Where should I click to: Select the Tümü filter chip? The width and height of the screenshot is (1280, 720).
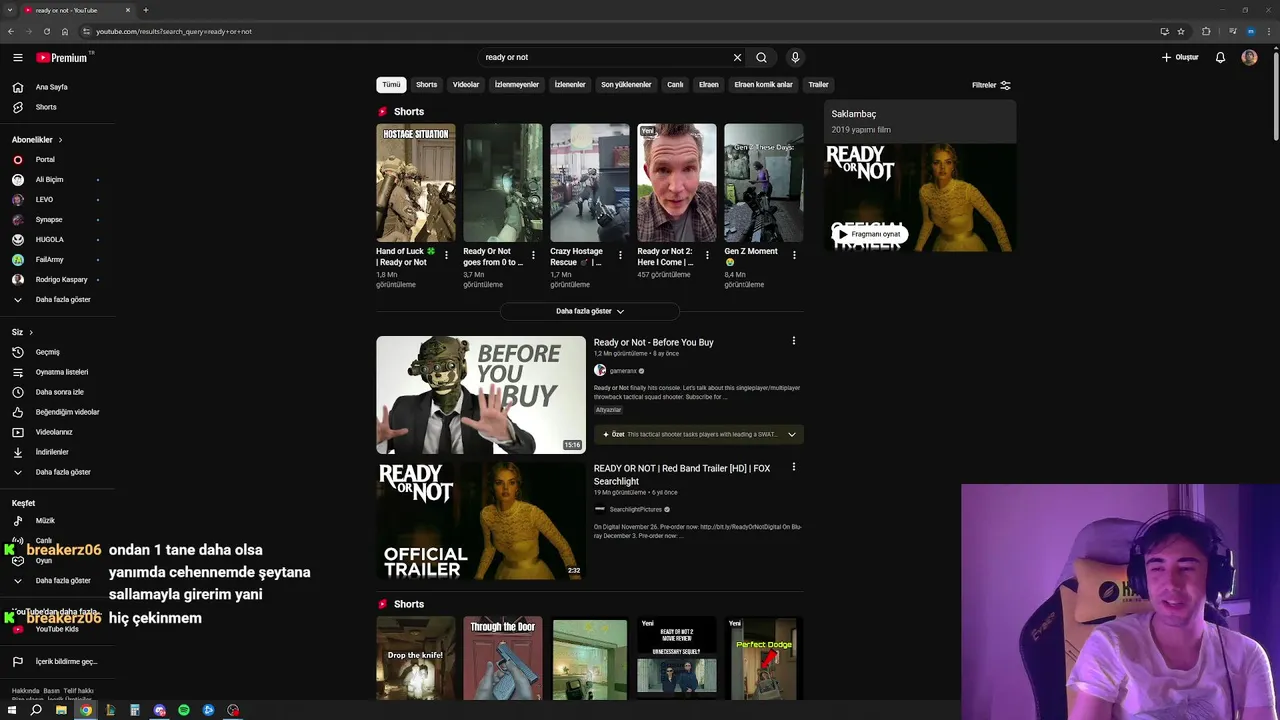click(x=391, y=85)
